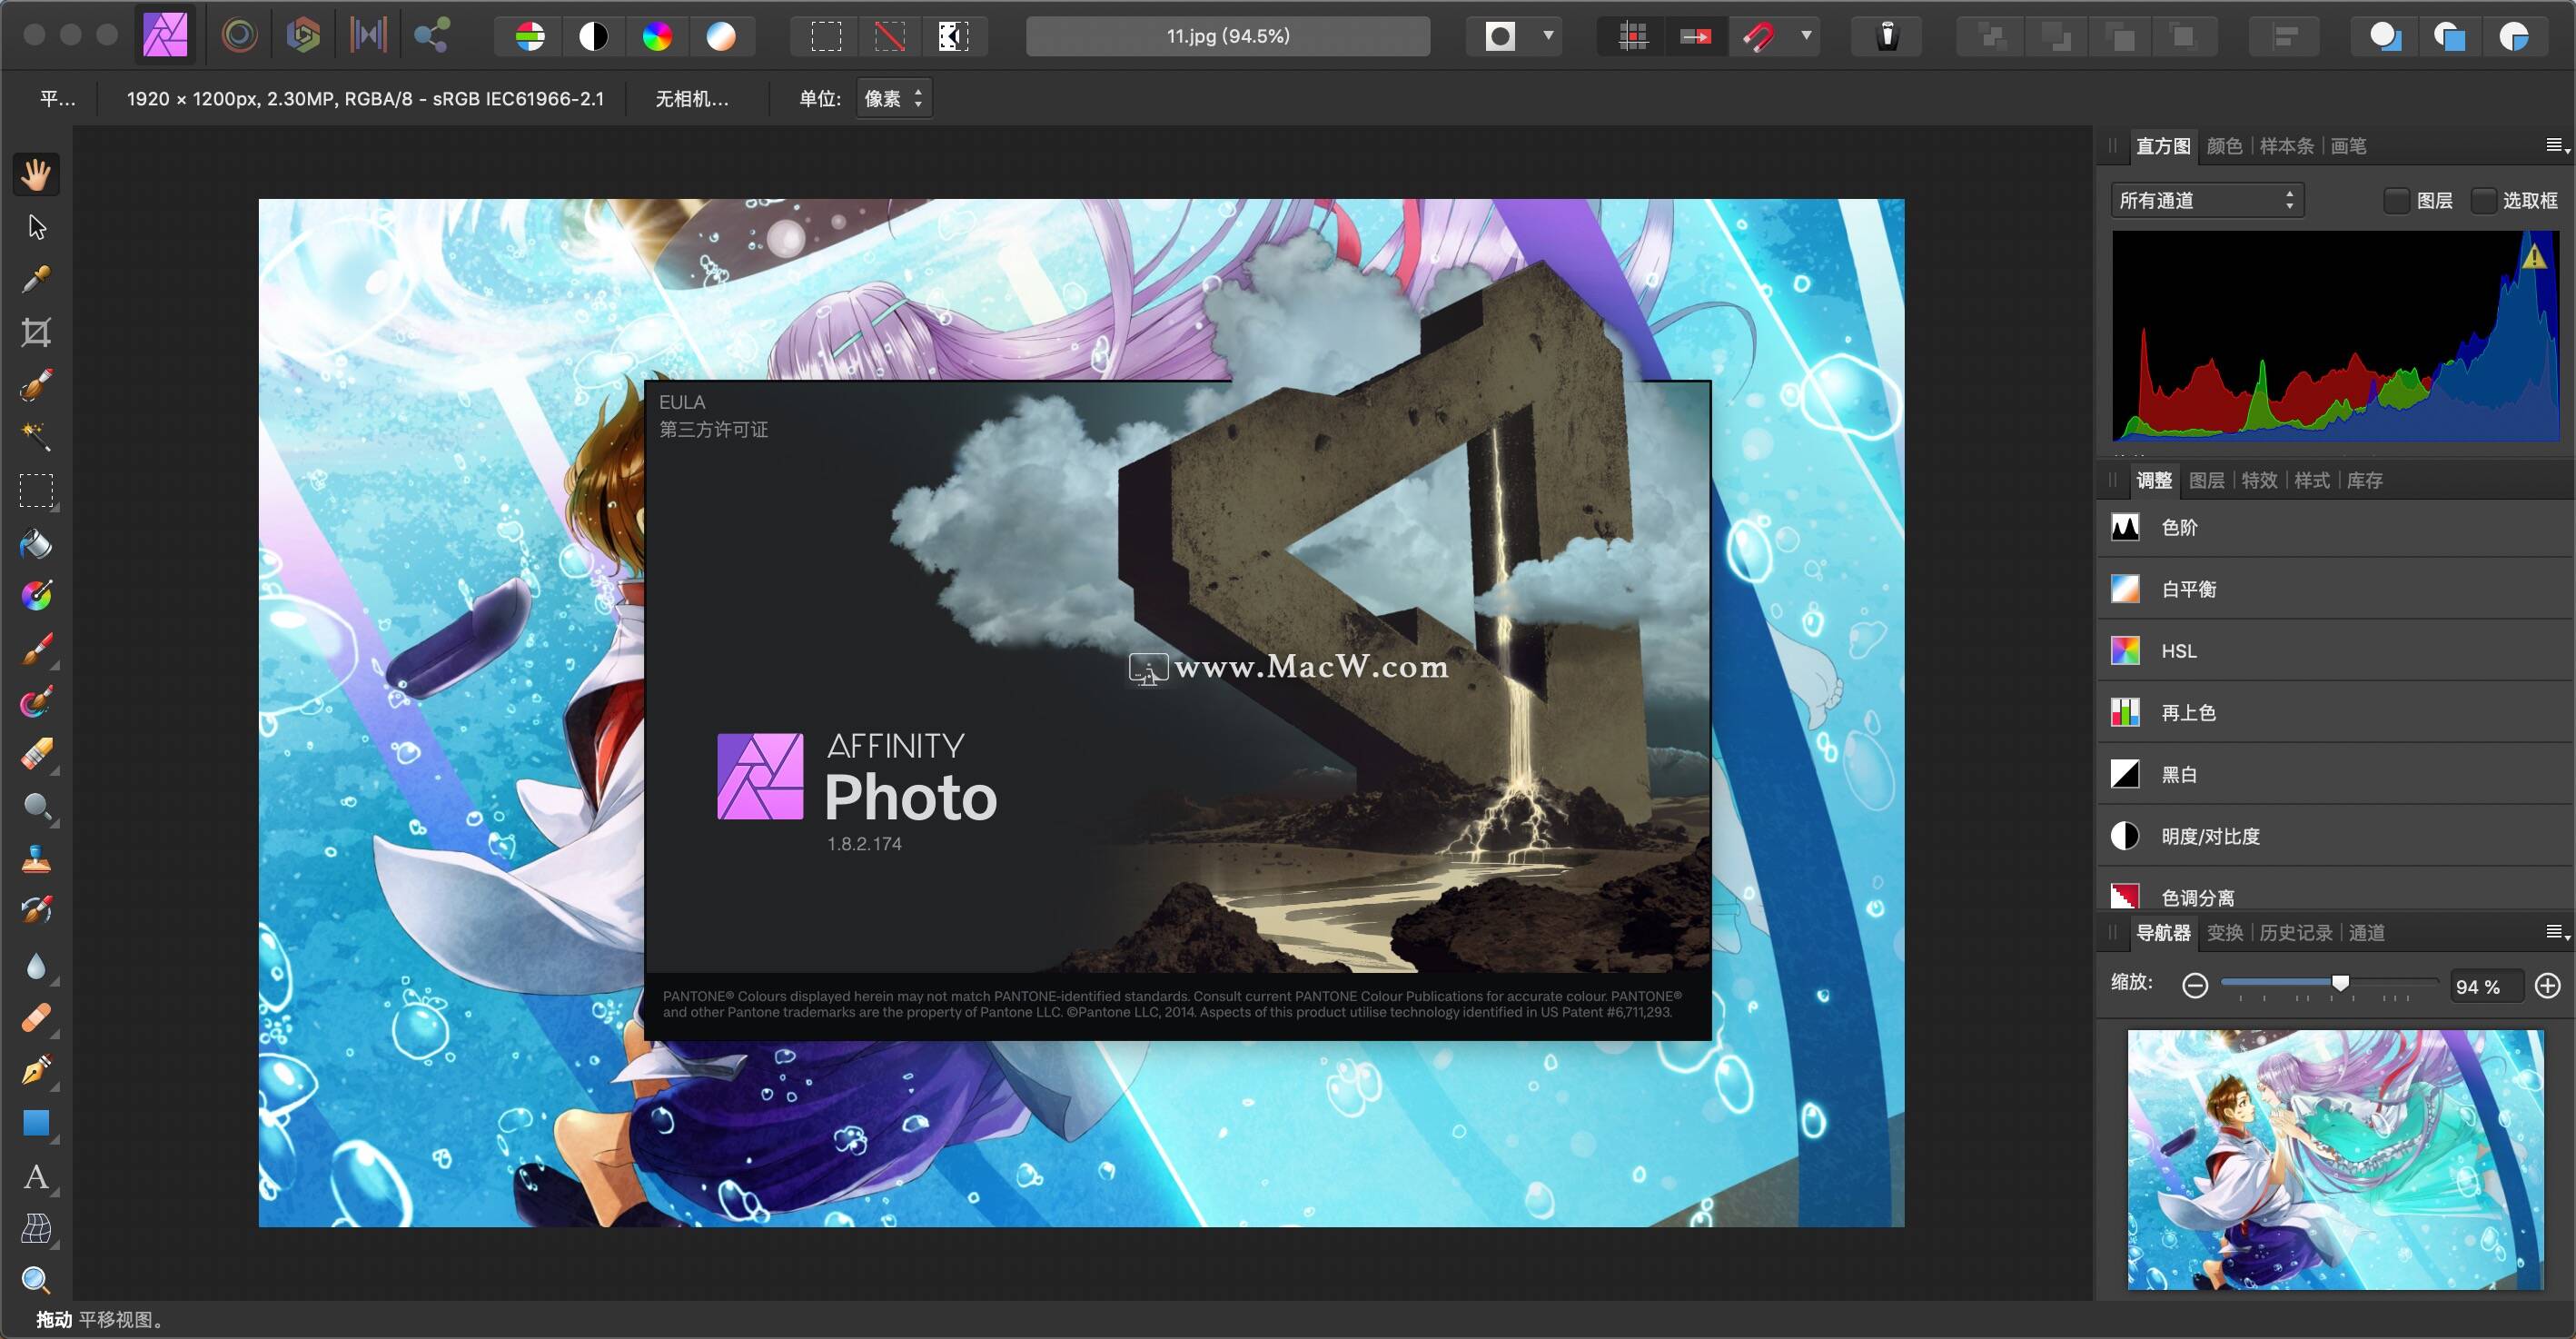Select the Move tool arrow

[37, 227]
